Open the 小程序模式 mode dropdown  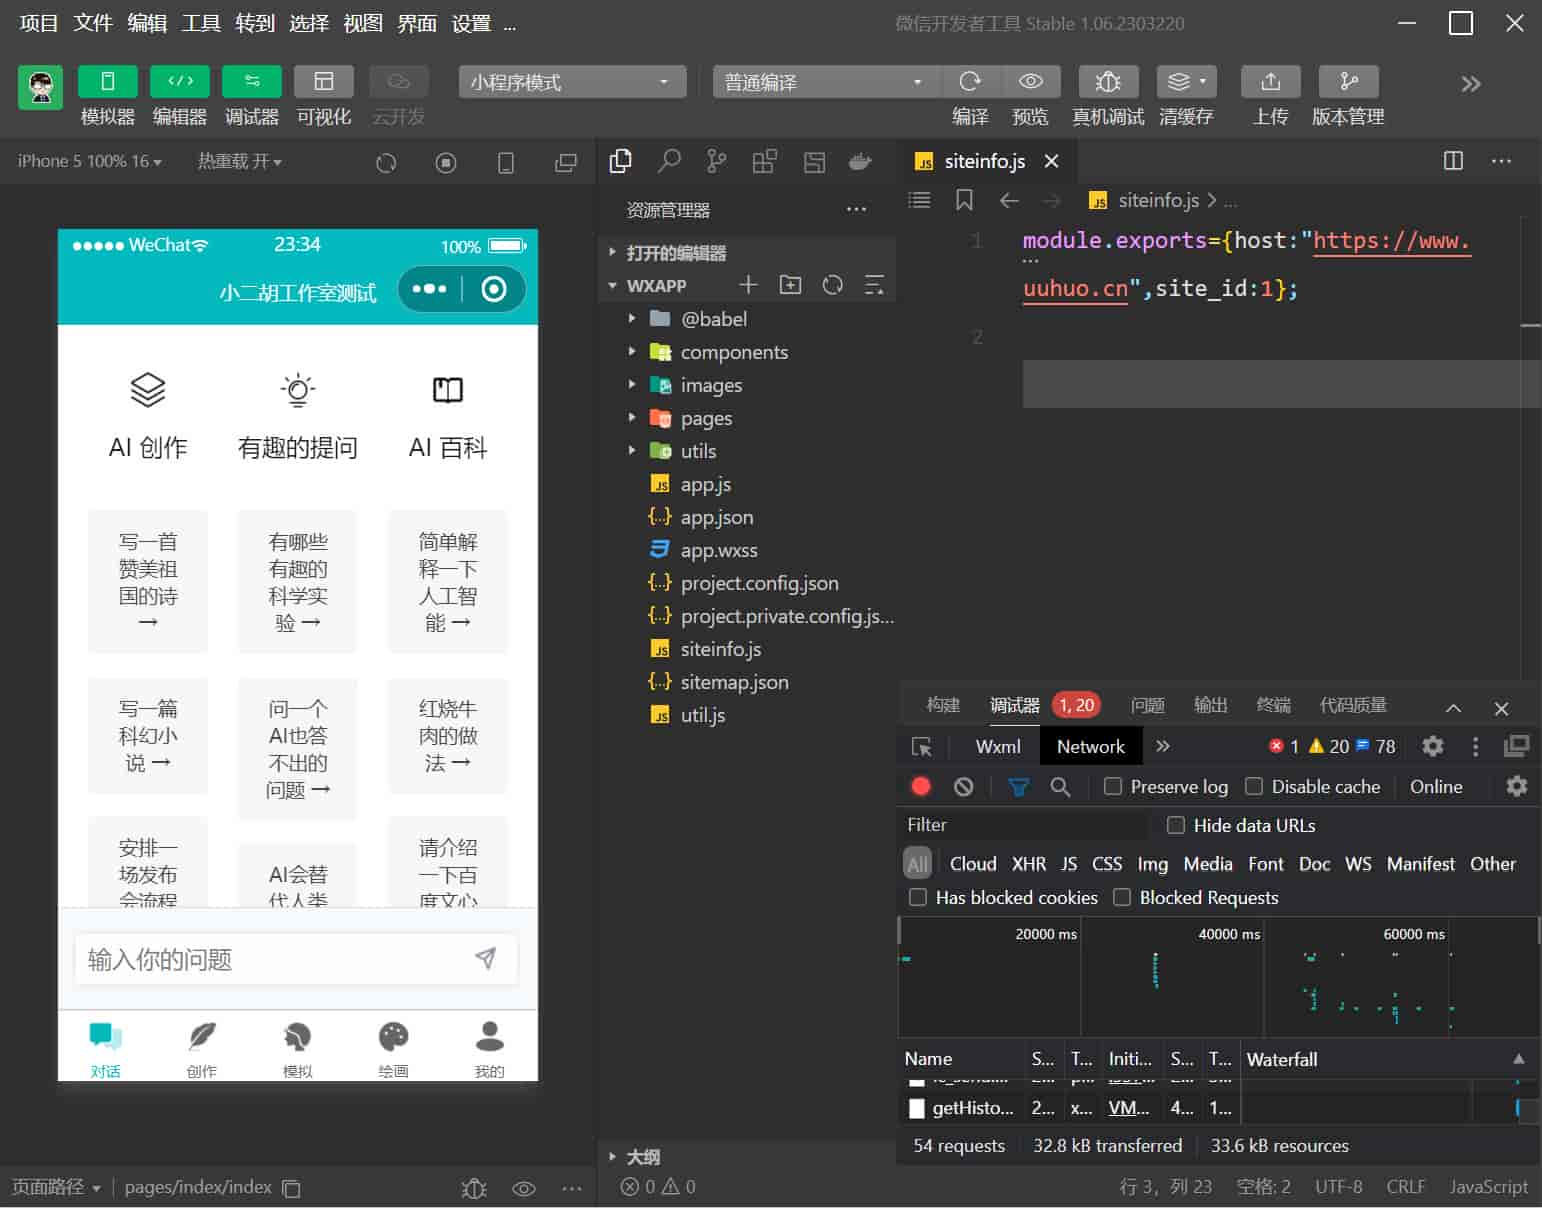(572, 82)
